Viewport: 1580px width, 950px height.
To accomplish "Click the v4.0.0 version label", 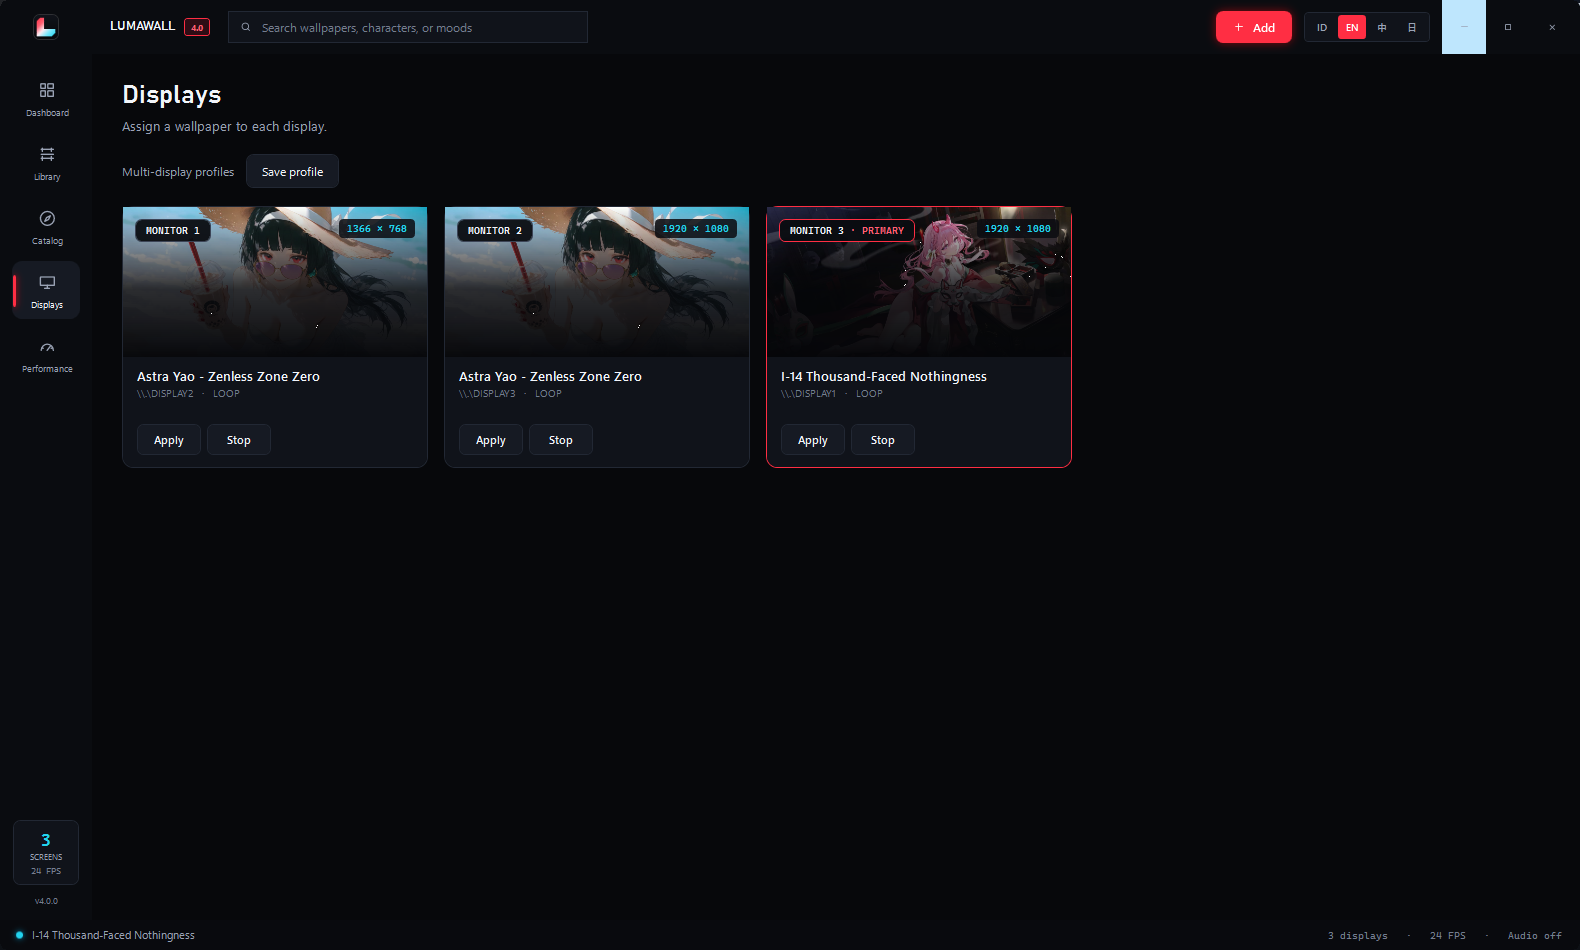I will (x=46, y=901).
